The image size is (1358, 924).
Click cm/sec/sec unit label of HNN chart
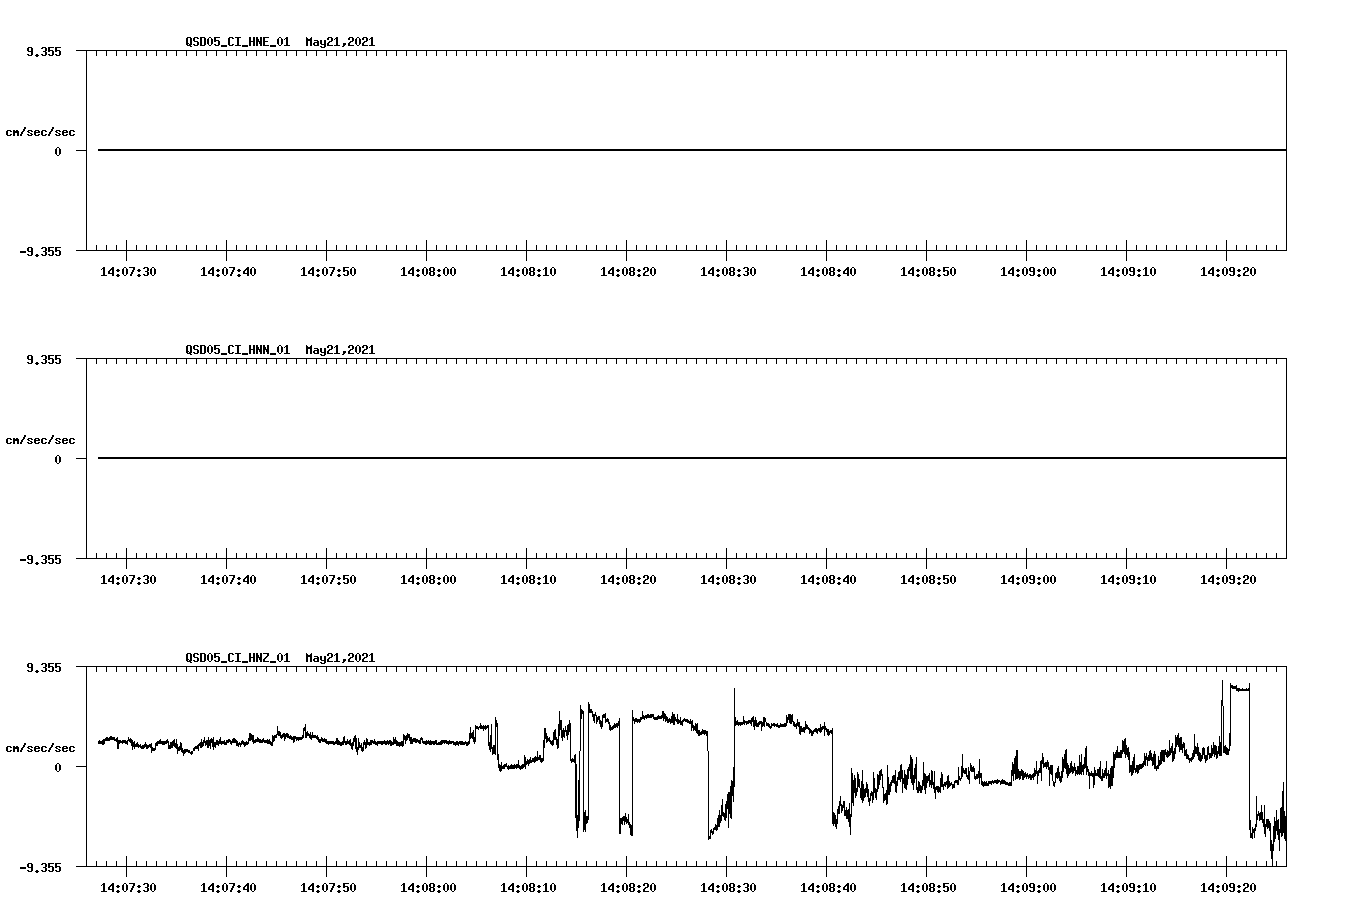click(40, 440)
